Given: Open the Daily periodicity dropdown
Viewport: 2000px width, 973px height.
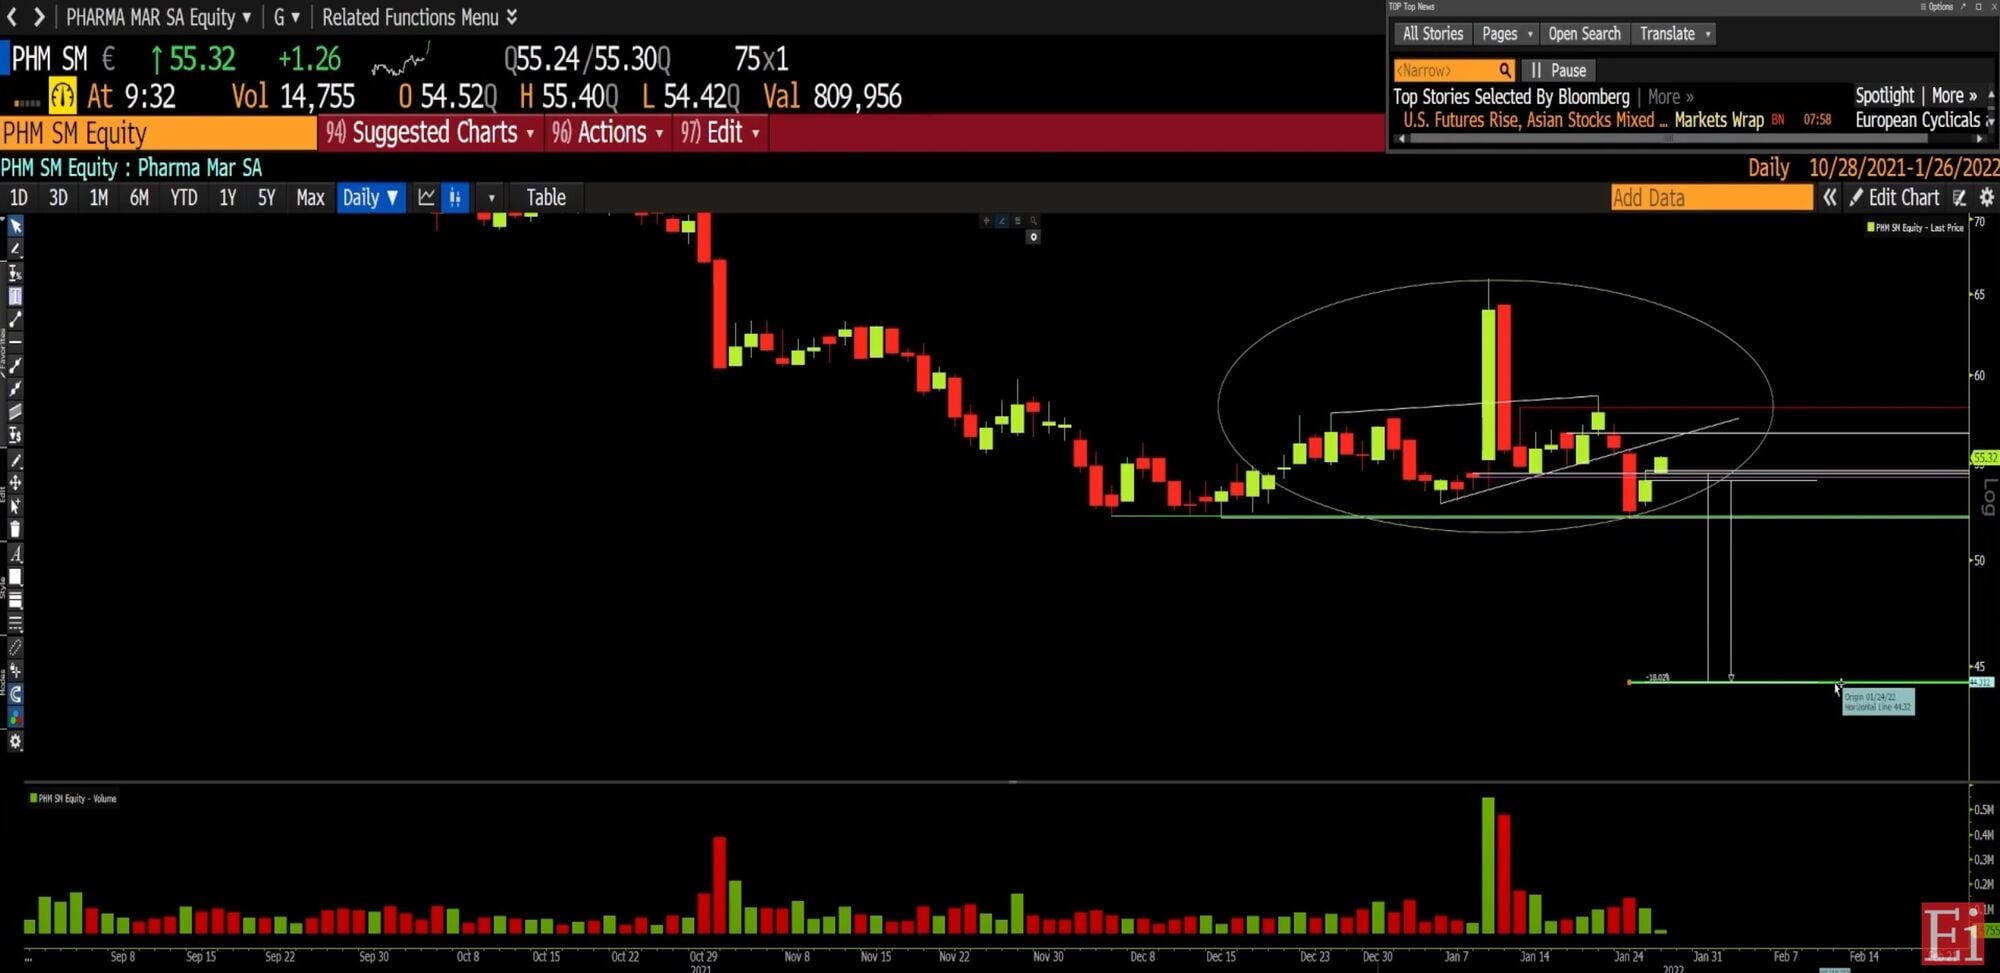Looking at the screenshot, I should [371, 198].
